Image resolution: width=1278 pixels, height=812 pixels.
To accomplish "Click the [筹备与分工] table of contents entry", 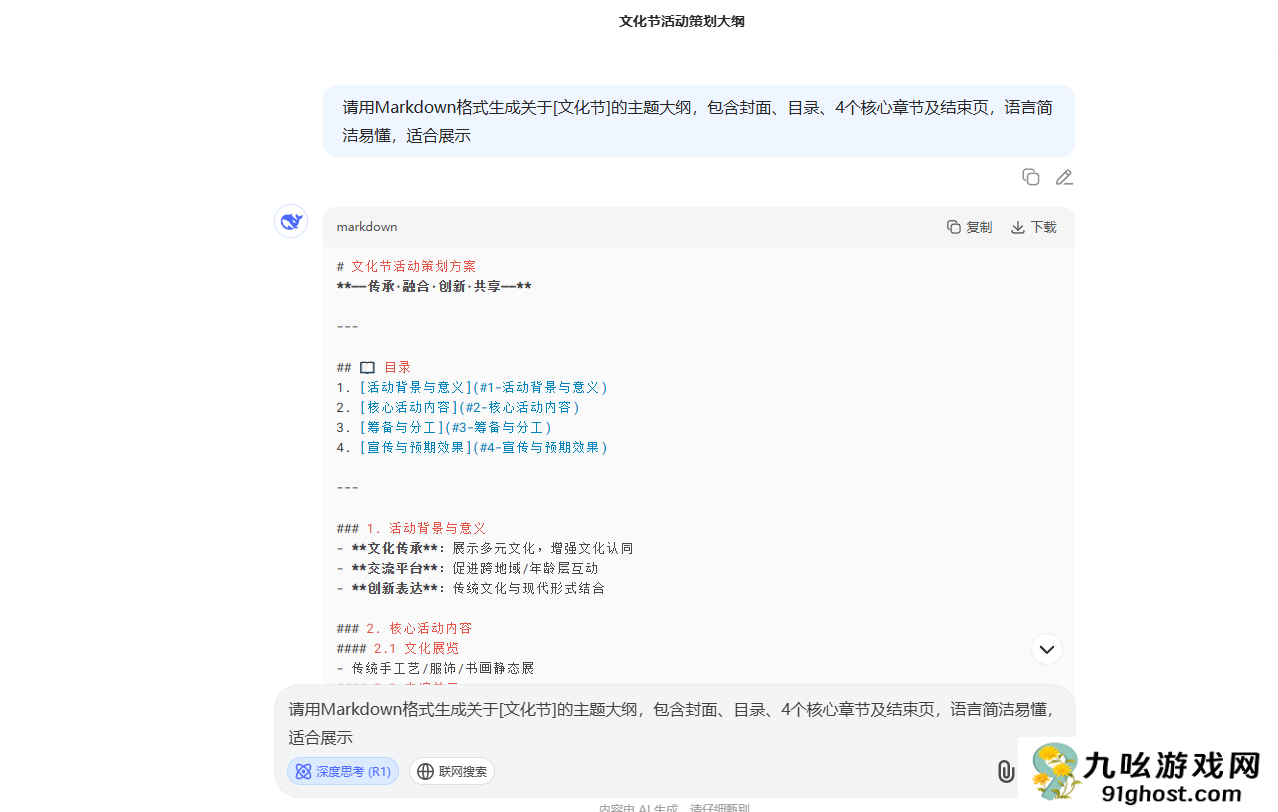I will [x=401, y=427].
